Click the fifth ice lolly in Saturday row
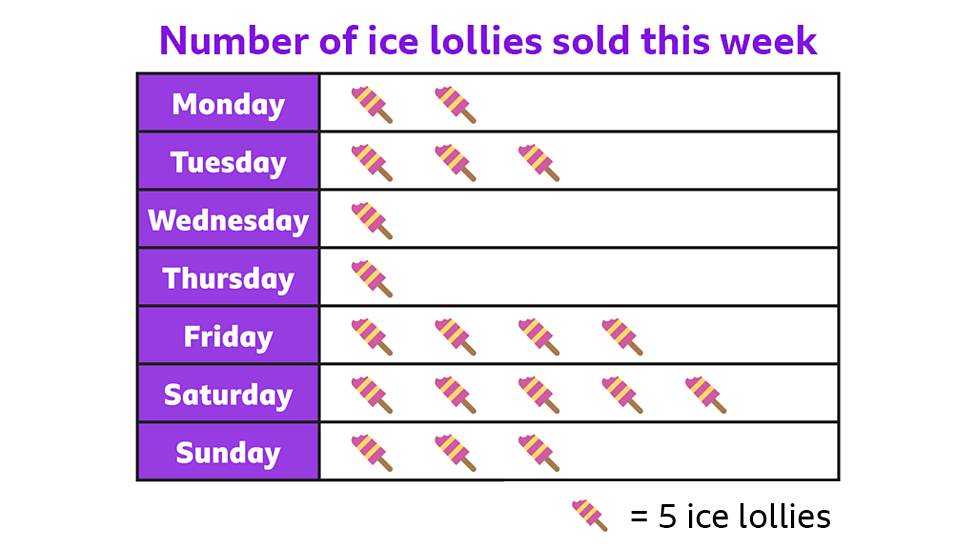 click(706, 394)
